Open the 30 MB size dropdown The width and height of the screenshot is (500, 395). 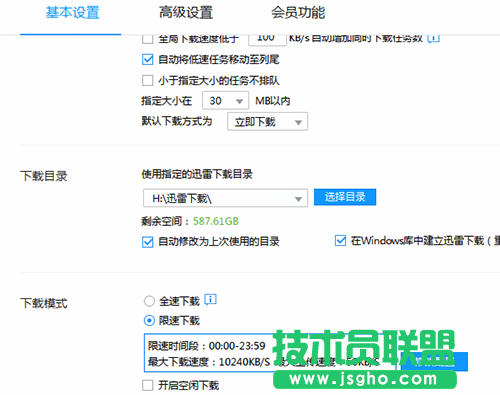pyautogui.click(x=225, y=101)
